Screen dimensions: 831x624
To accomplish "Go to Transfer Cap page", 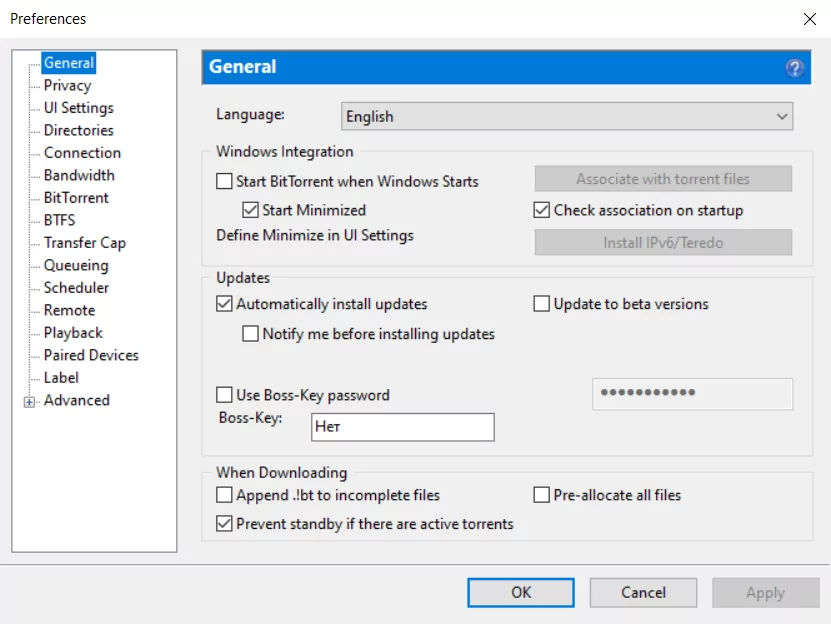I will tap(85, 242).
